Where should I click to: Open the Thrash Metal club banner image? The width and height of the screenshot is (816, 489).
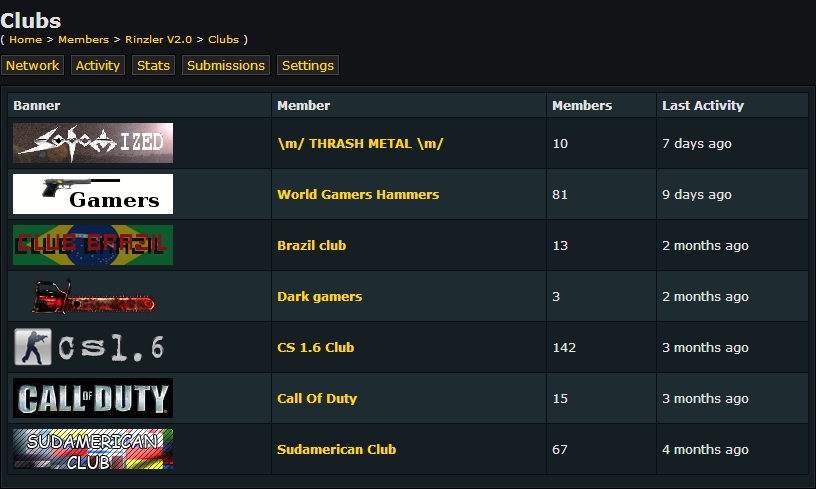tap(93, 143)
